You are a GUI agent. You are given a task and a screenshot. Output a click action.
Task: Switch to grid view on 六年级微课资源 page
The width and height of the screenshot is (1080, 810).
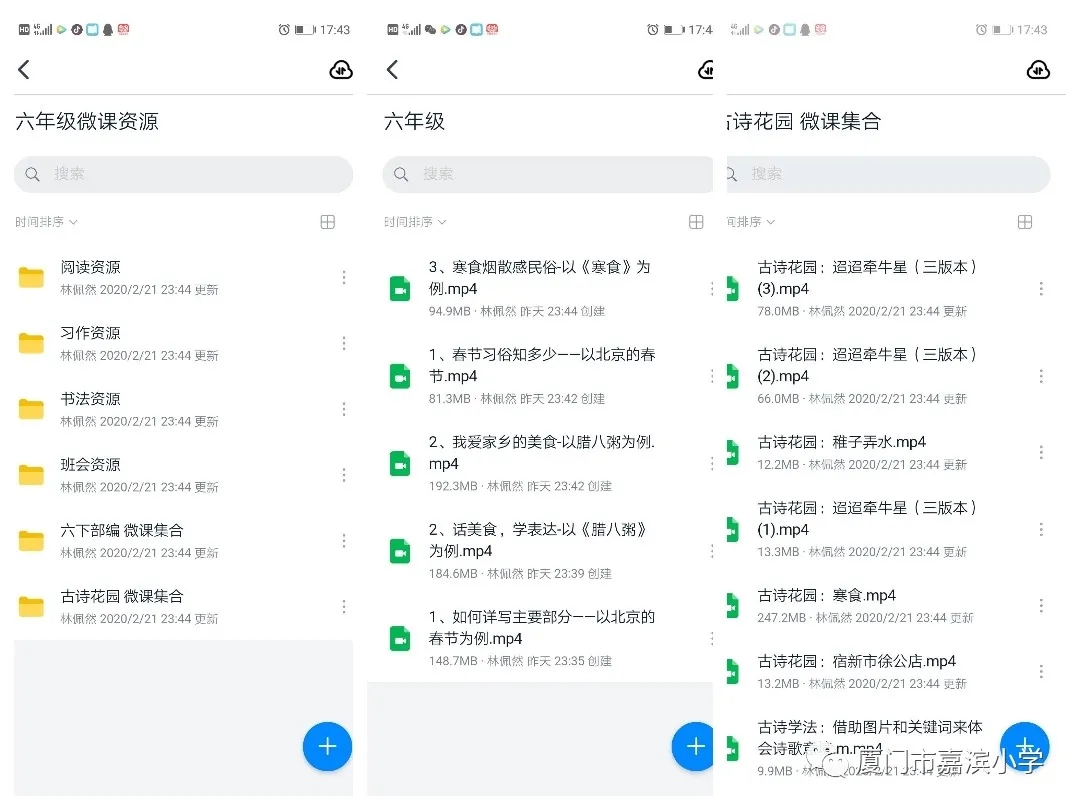327,222
